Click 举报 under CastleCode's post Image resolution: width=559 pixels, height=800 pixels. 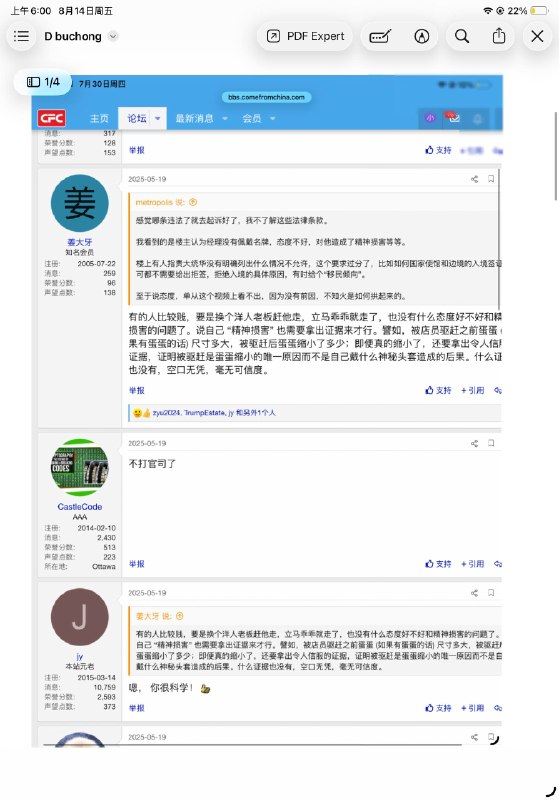tap(137, 564)
